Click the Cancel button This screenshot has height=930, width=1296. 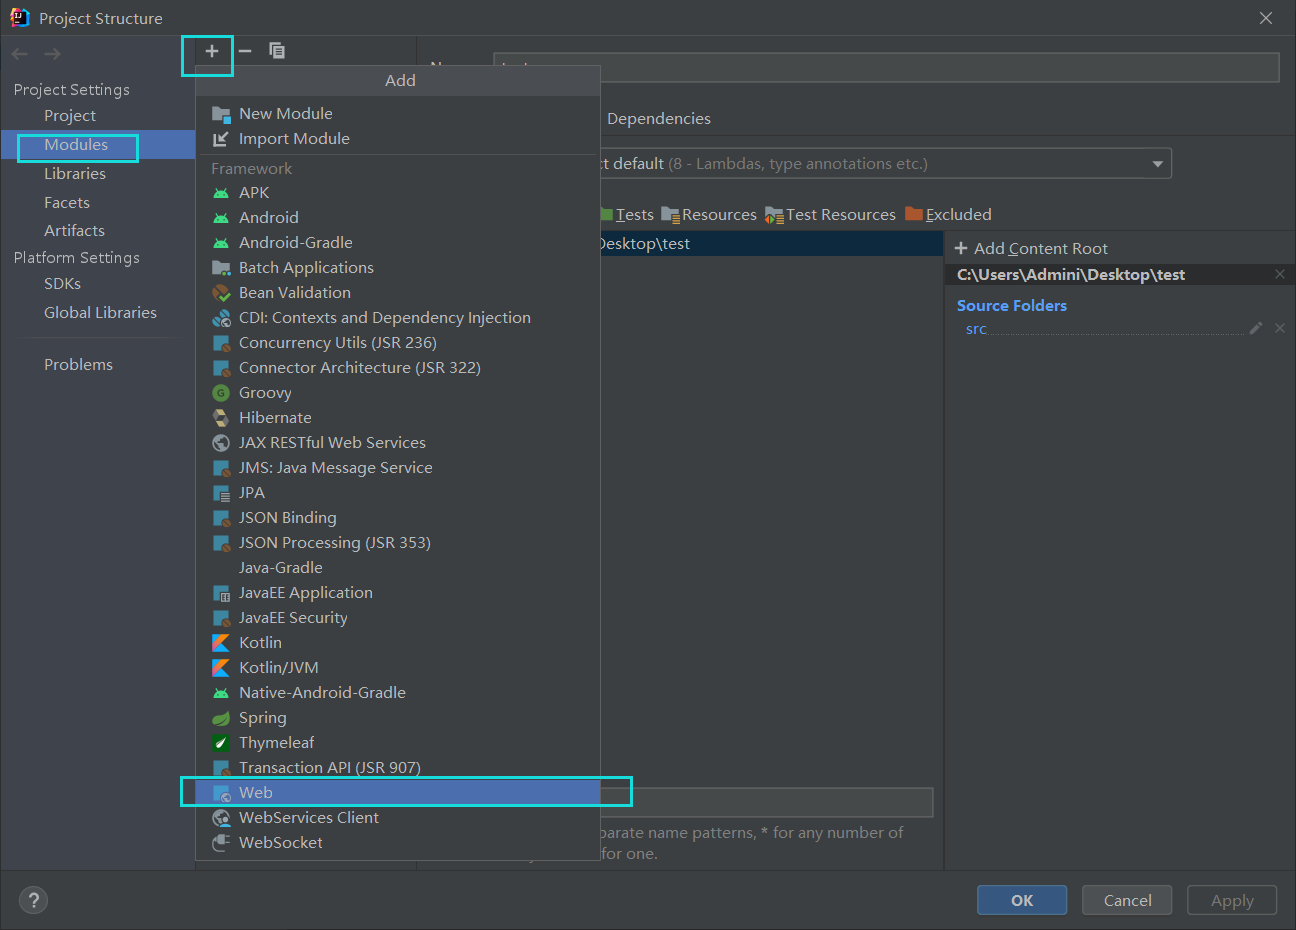coord(1127,900)
